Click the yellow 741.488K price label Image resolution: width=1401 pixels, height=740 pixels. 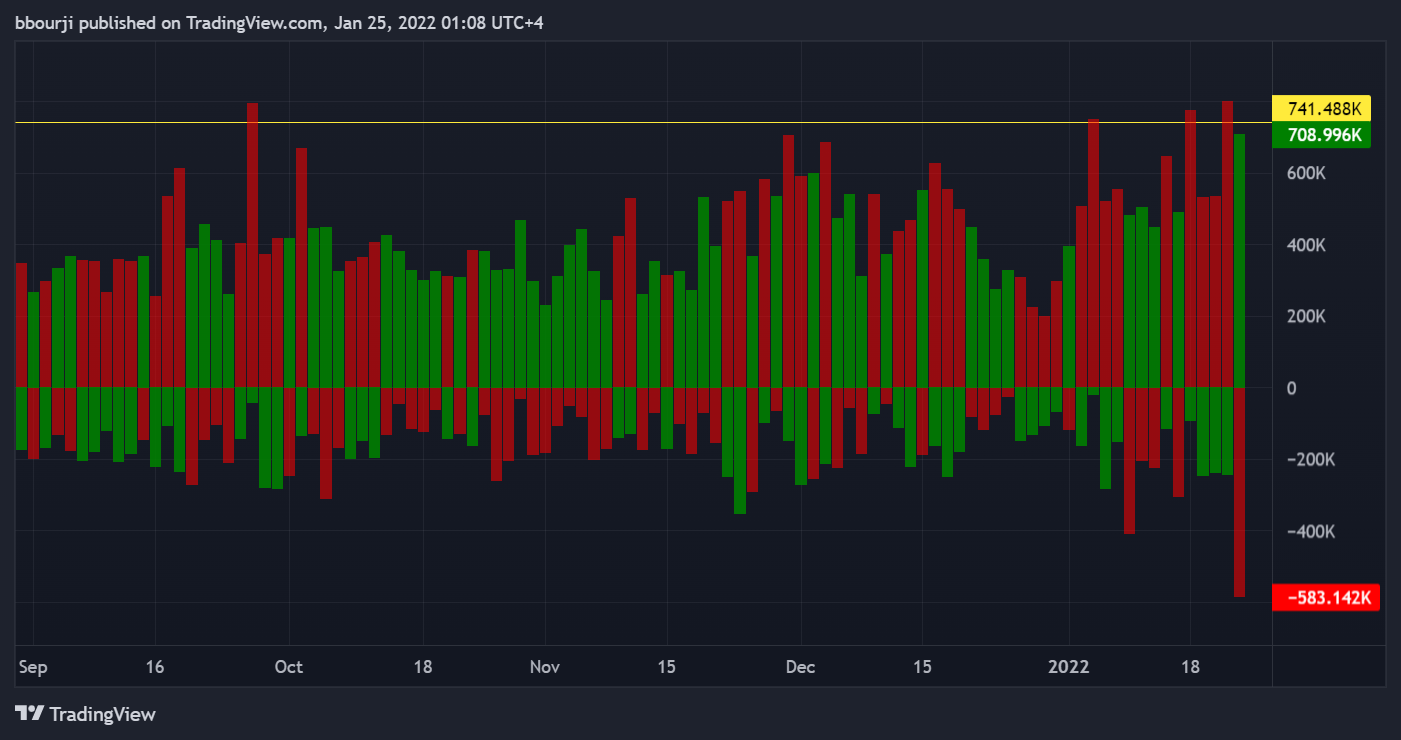coord(1320,108)
